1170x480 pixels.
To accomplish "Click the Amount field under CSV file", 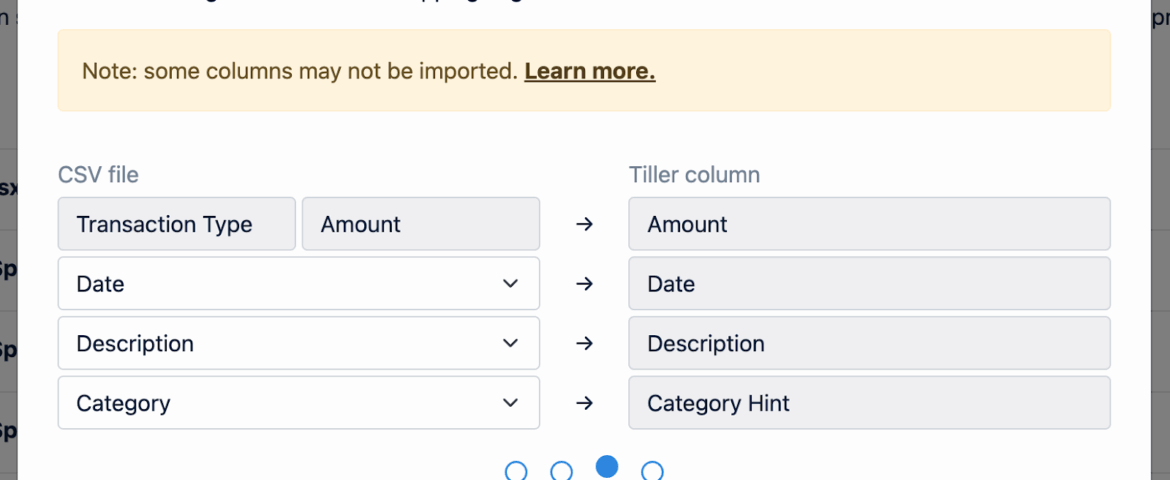I will (x=420, y=224).
